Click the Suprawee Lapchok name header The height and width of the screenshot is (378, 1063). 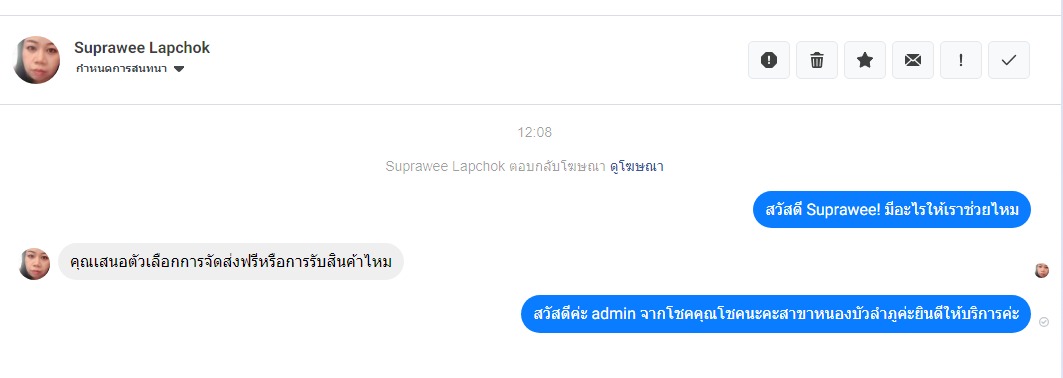click(142, 48)
